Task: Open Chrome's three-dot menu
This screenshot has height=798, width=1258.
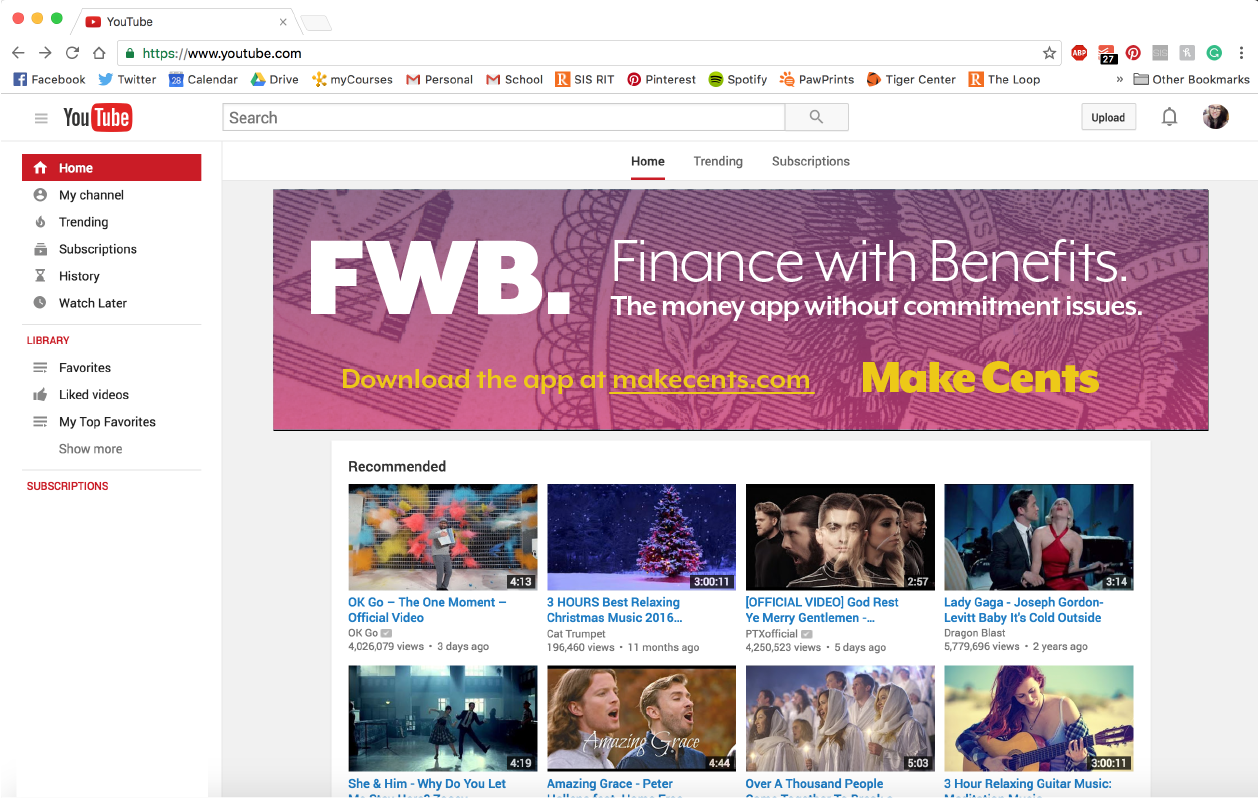Action: (1241, 53)
